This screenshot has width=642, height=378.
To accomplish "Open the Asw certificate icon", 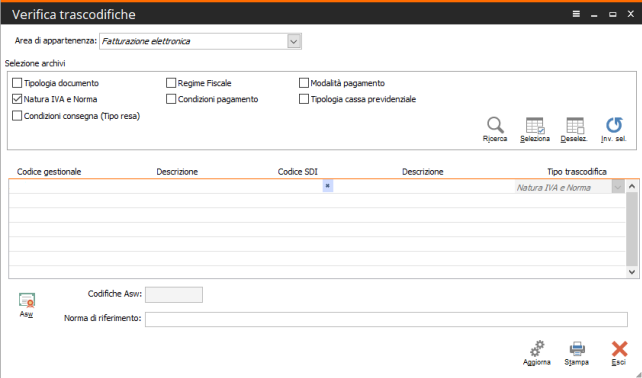I will [27, 300].
